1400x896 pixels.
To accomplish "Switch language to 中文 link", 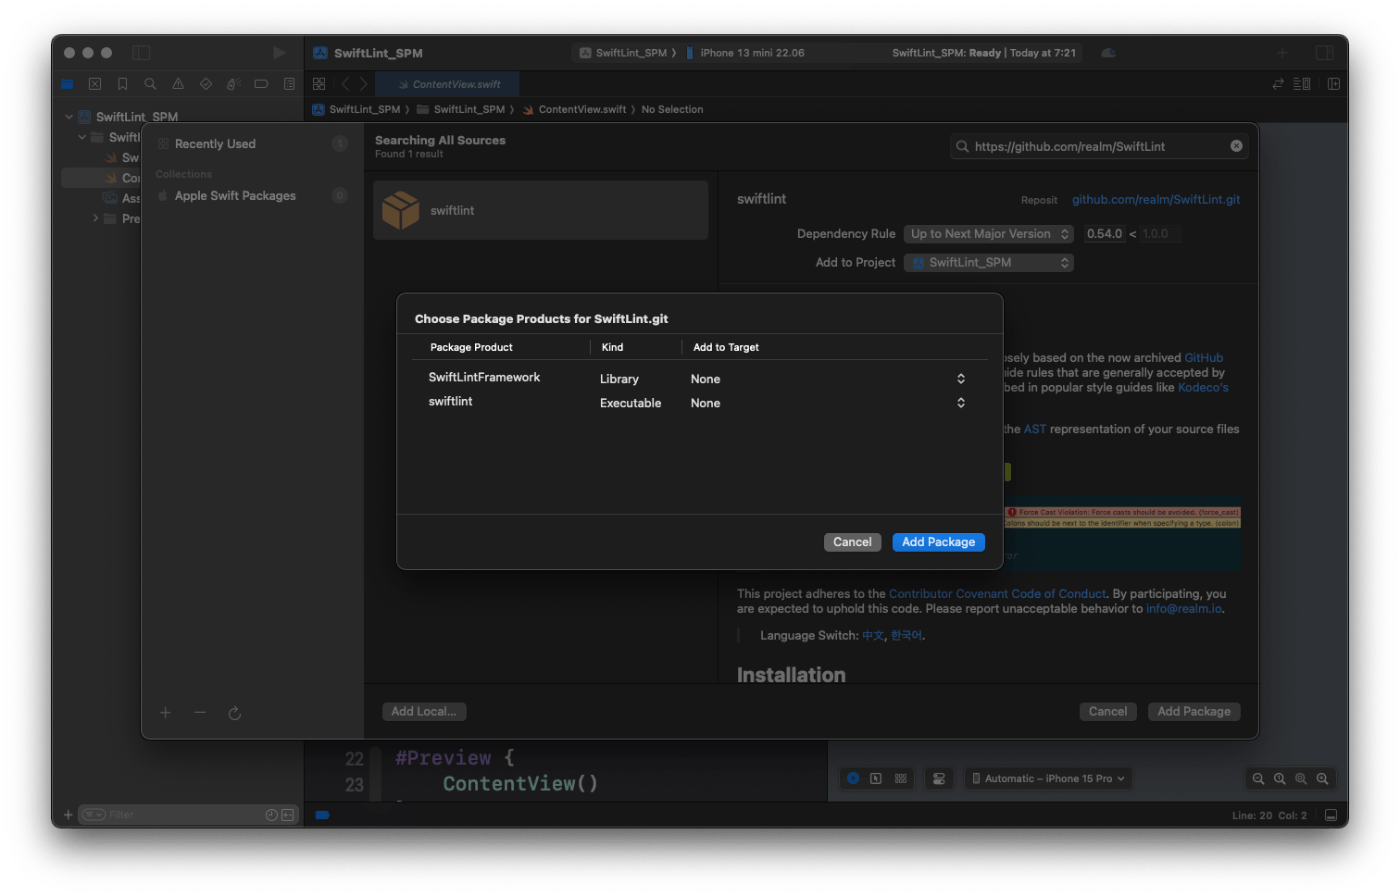I will click(873, 636).
